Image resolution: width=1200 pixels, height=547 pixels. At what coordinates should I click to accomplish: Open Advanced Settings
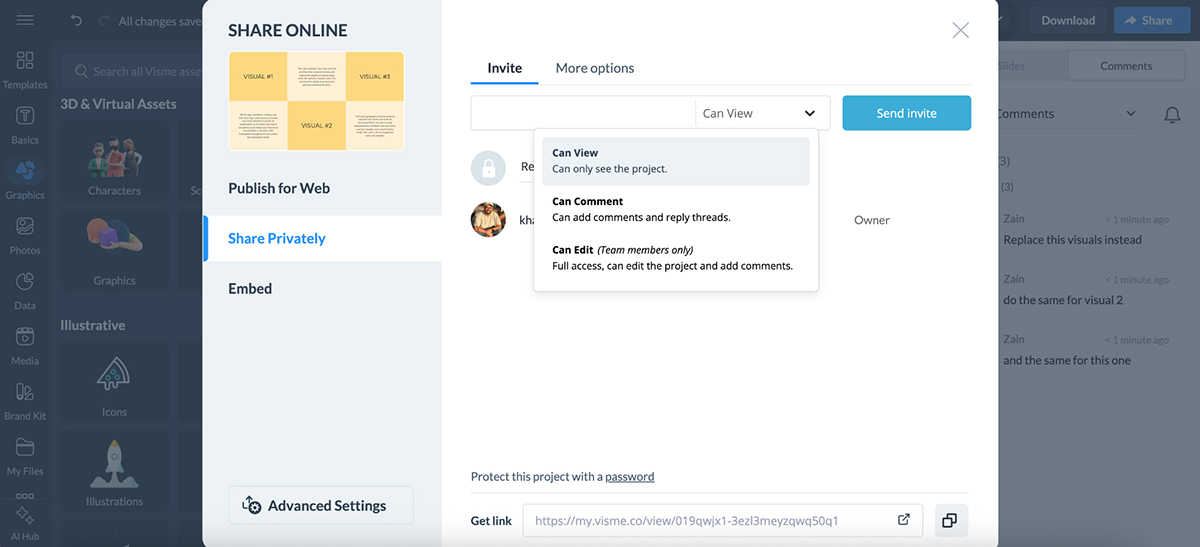[x=321, y=506]
